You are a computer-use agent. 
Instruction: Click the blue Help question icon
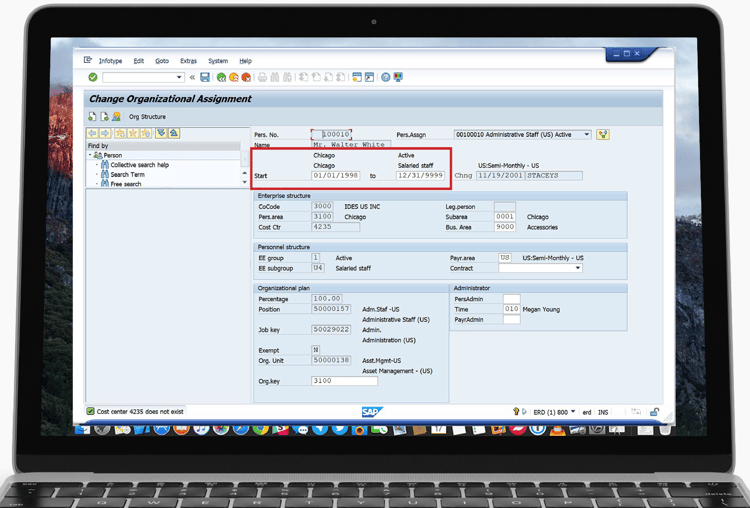(x=386, y=77)
